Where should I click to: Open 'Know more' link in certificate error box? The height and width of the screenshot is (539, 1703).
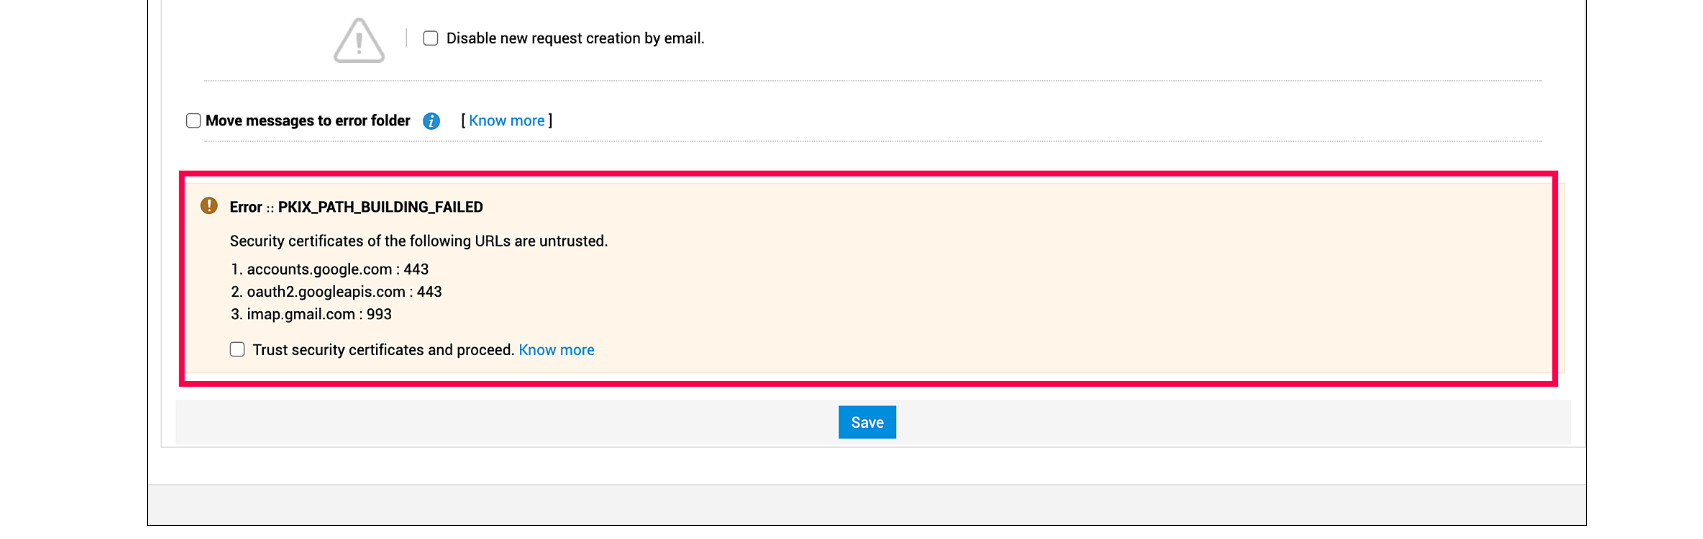tap(556, 350)
